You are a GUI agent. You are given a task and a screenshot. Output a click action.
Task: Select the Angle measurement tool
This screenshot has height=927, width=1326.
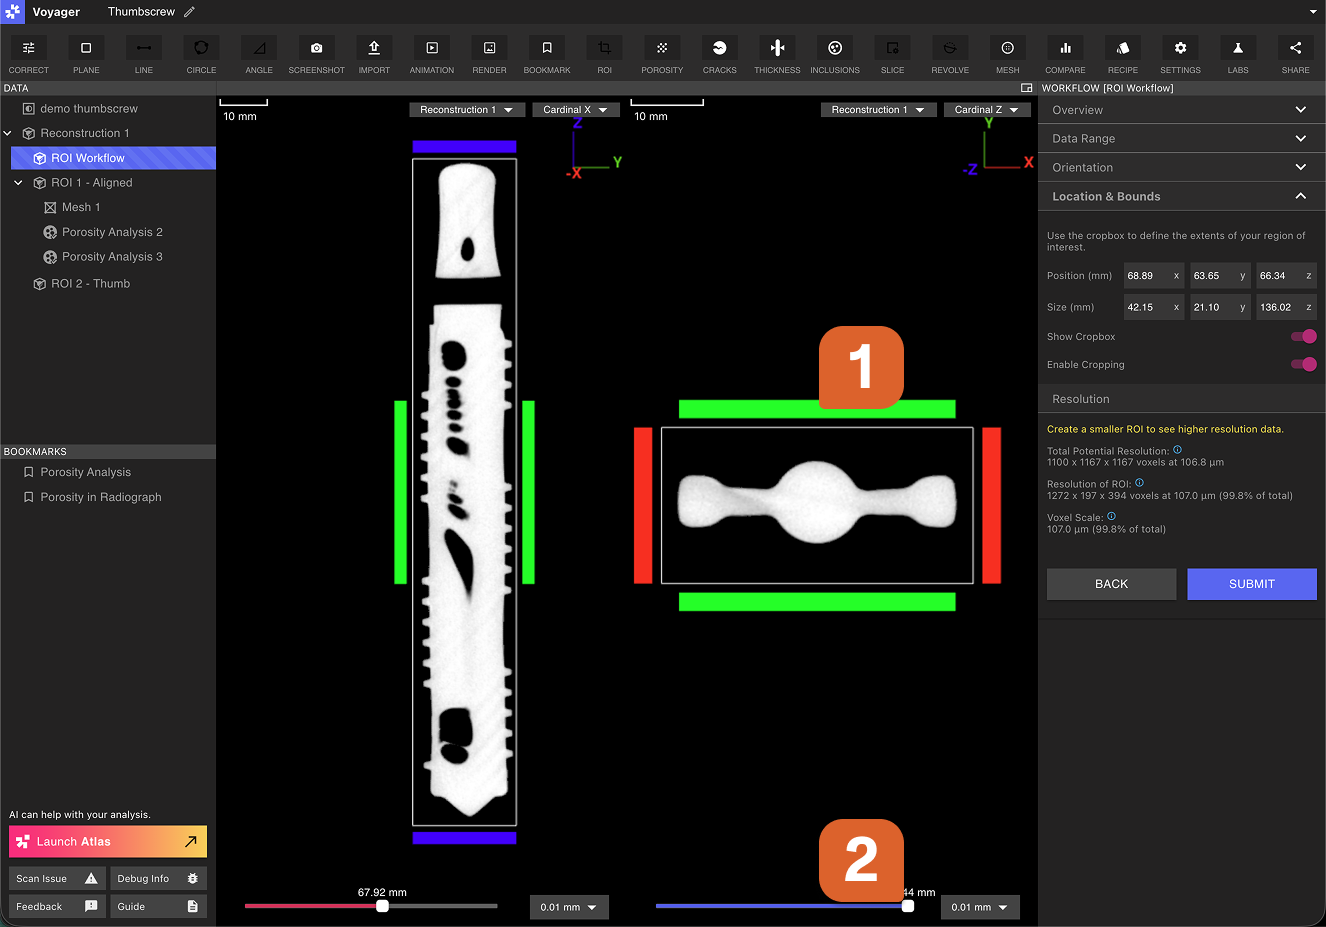tap(259, 49)
